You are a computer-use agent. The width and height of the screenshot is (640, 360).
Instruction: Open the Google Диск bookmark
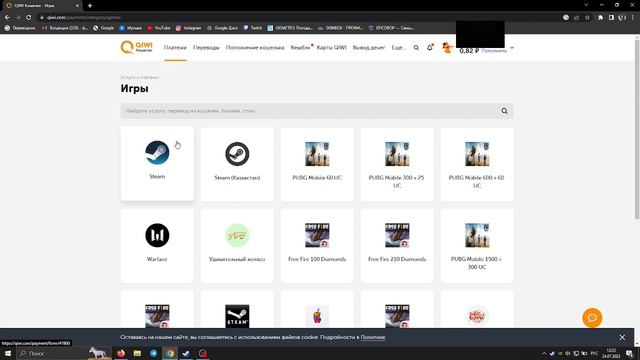(x=222, y=28)
